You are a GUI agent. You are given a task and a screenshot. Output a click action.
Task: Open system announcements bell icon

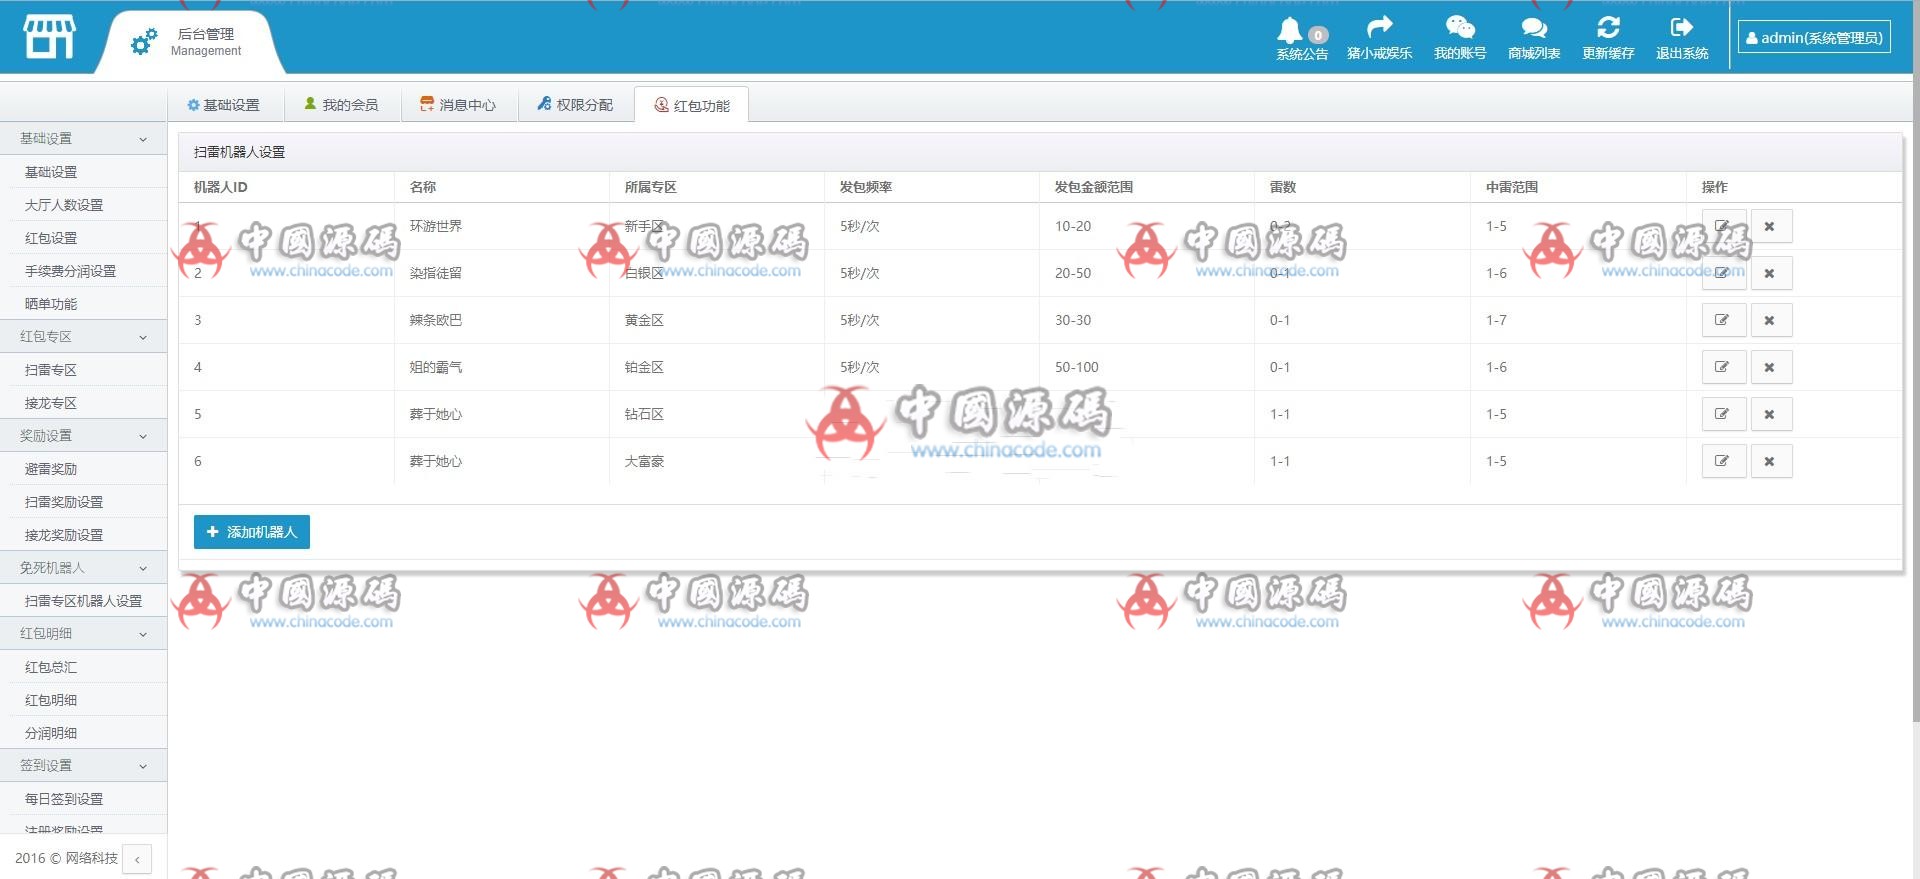[x=1290, y=30]
